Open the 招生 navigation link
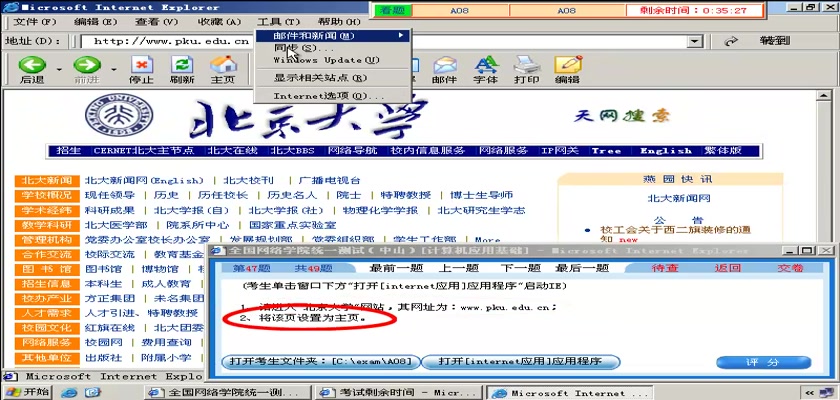The height and width of the screenshot is (400, 840). tap(69, 151)
